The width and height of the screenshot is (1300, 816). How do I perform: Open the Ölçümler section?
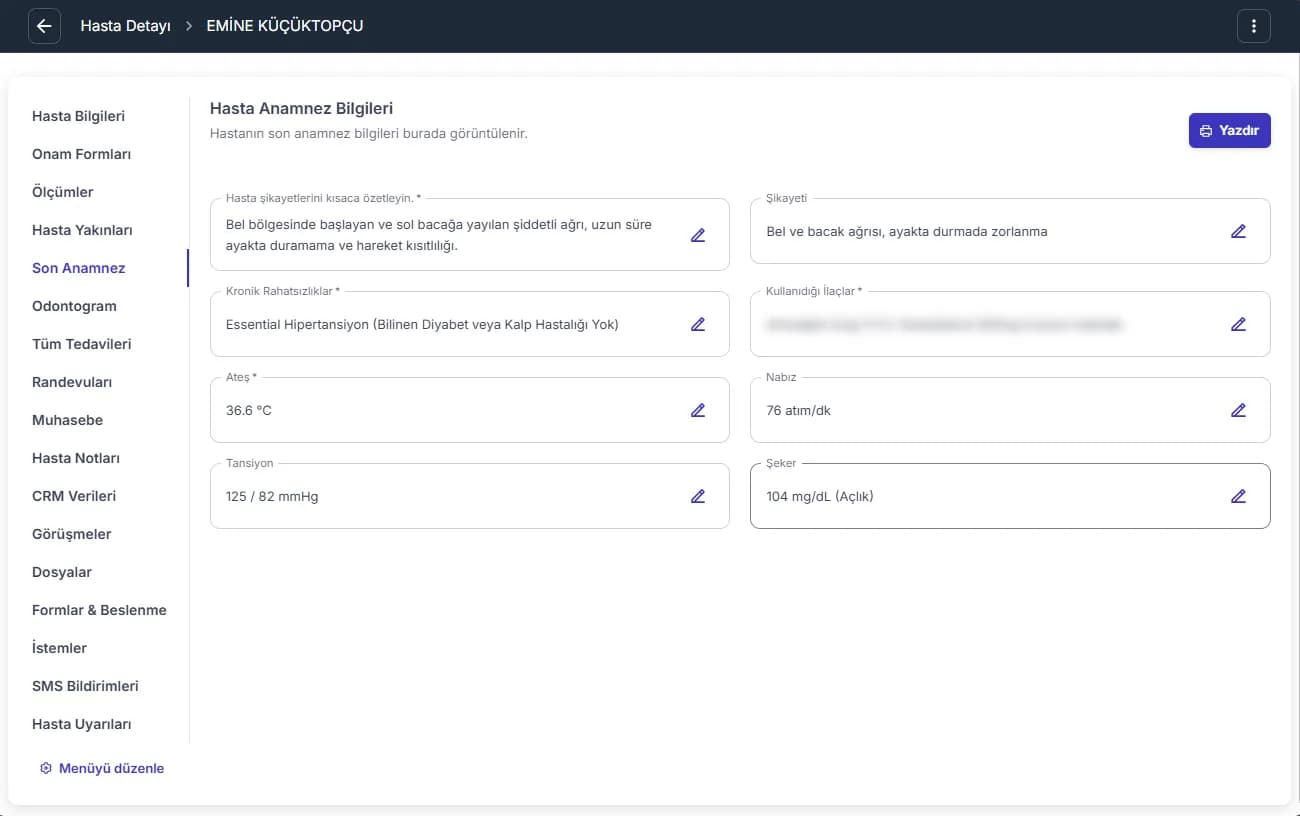(63, 192)
